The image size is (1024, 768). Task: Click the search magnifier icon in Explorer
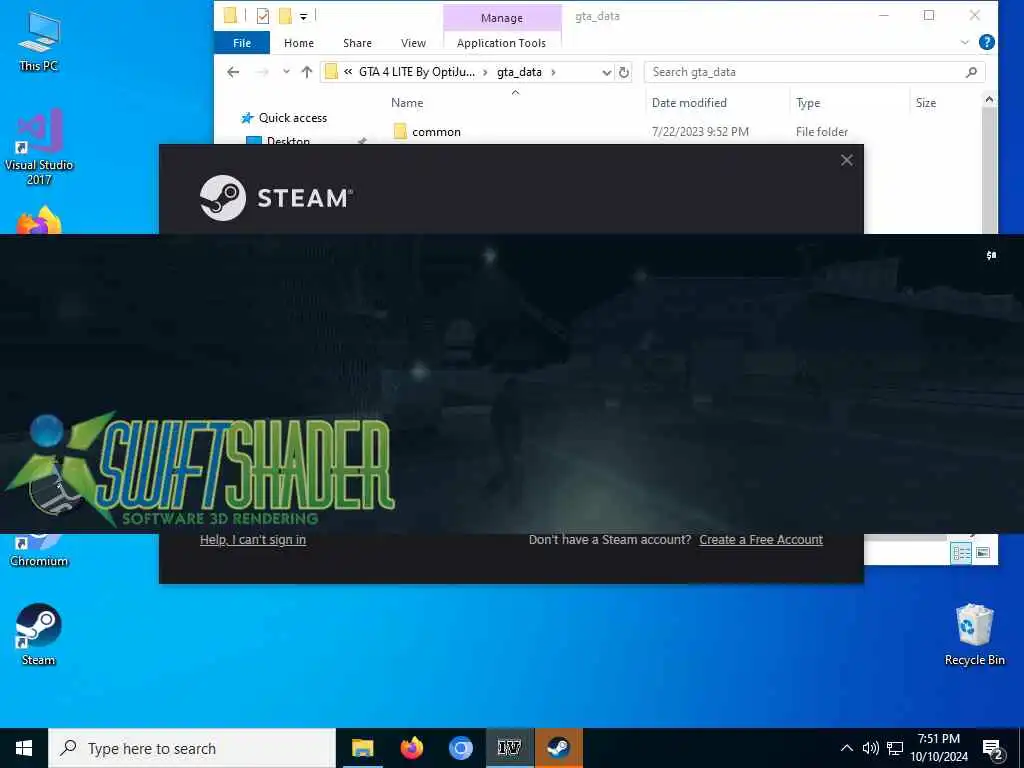pos(971,72)
